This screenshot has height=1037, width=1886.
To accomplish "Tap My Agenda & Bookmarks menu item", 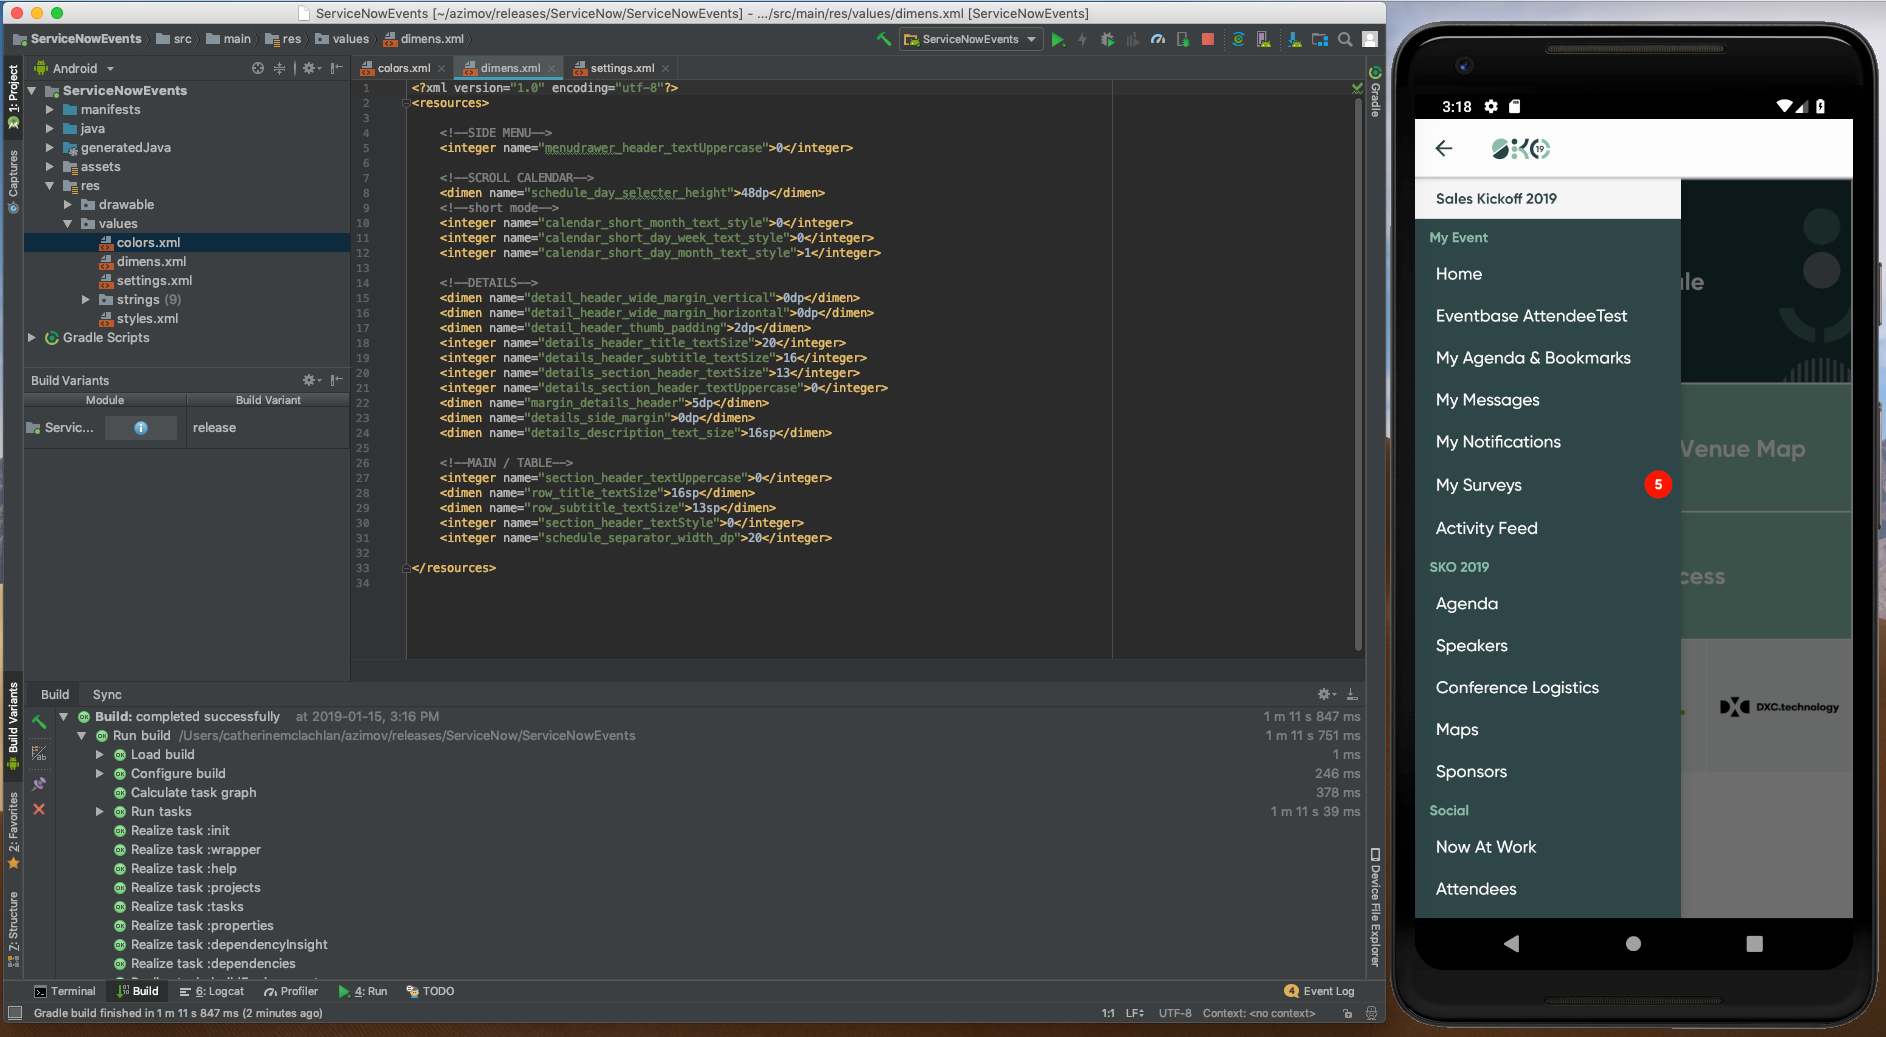I will pos(1547,358).
